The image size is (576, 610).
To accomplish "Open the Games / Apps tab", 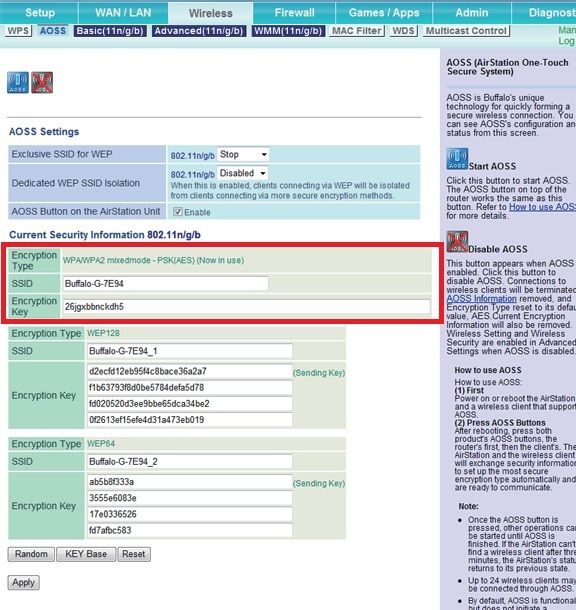I will [384, 13].
